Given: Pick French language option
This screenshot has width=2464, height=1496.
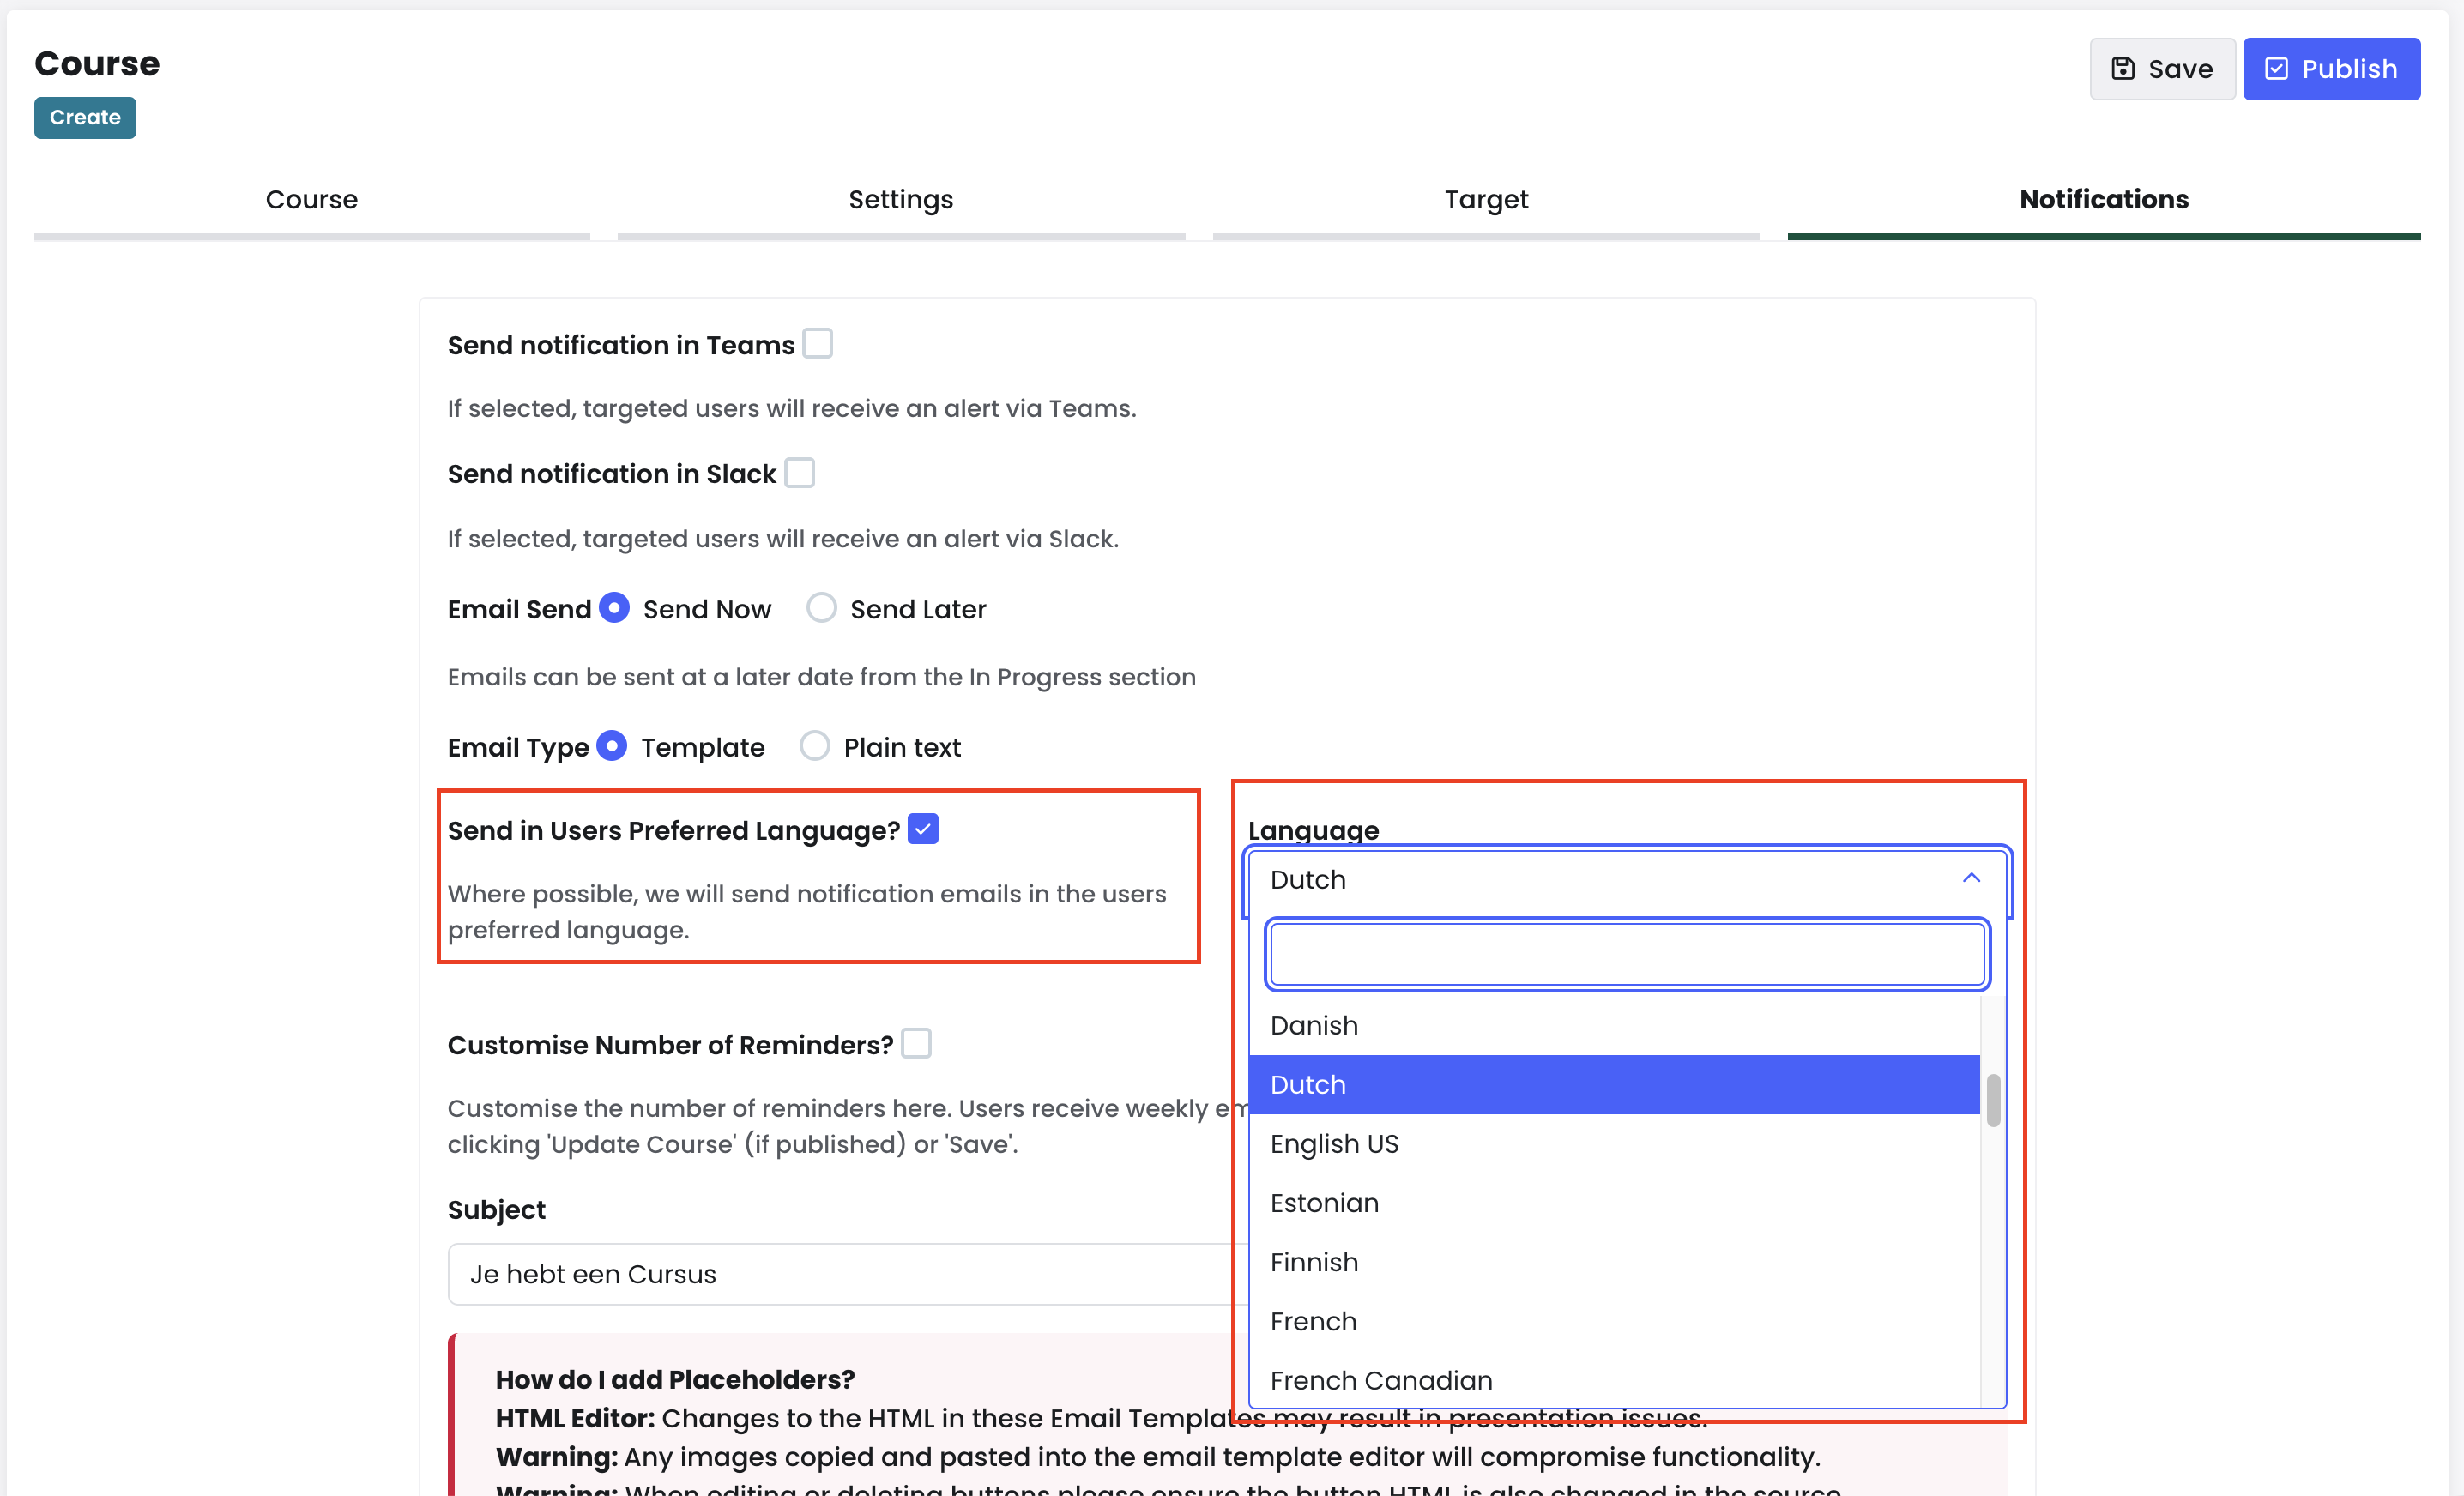Looking at the screenshot, I should coord(1614,1321).
